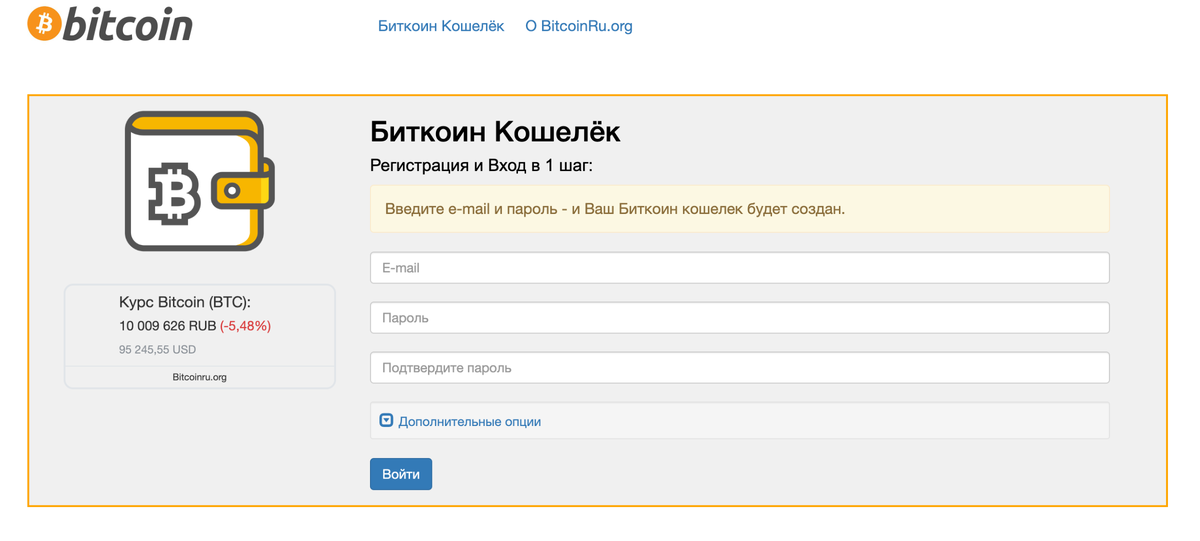Click the Дополнительные опции link text
This screenshot has height=541, width=1200.
click(x=470, y=422)
